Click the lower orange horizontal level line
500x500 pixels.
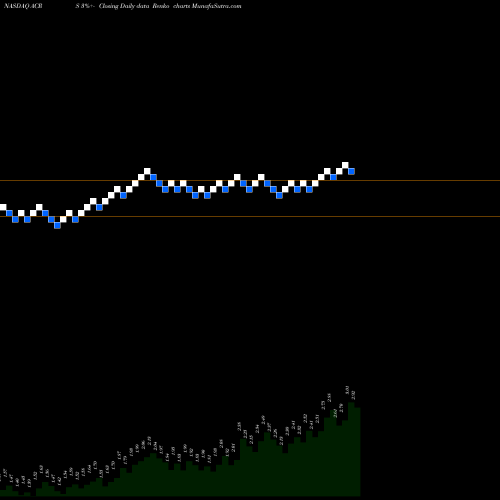tap(250, 217)
